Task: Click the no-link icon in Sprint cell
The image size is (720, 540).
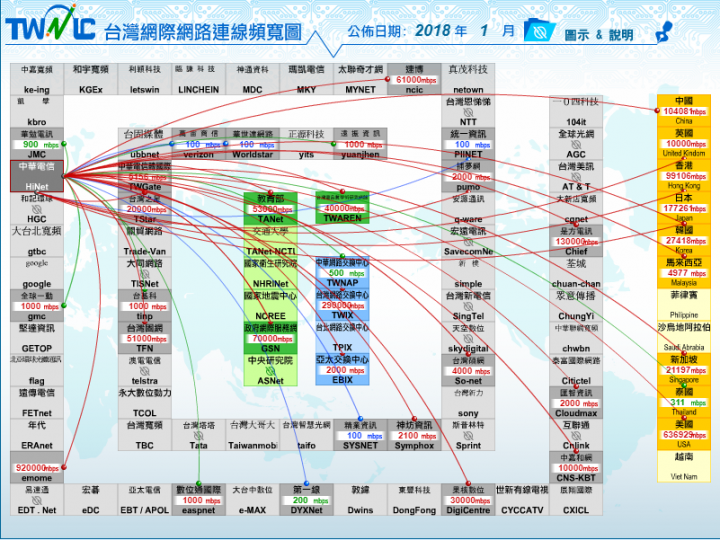Action: (468, 435)
